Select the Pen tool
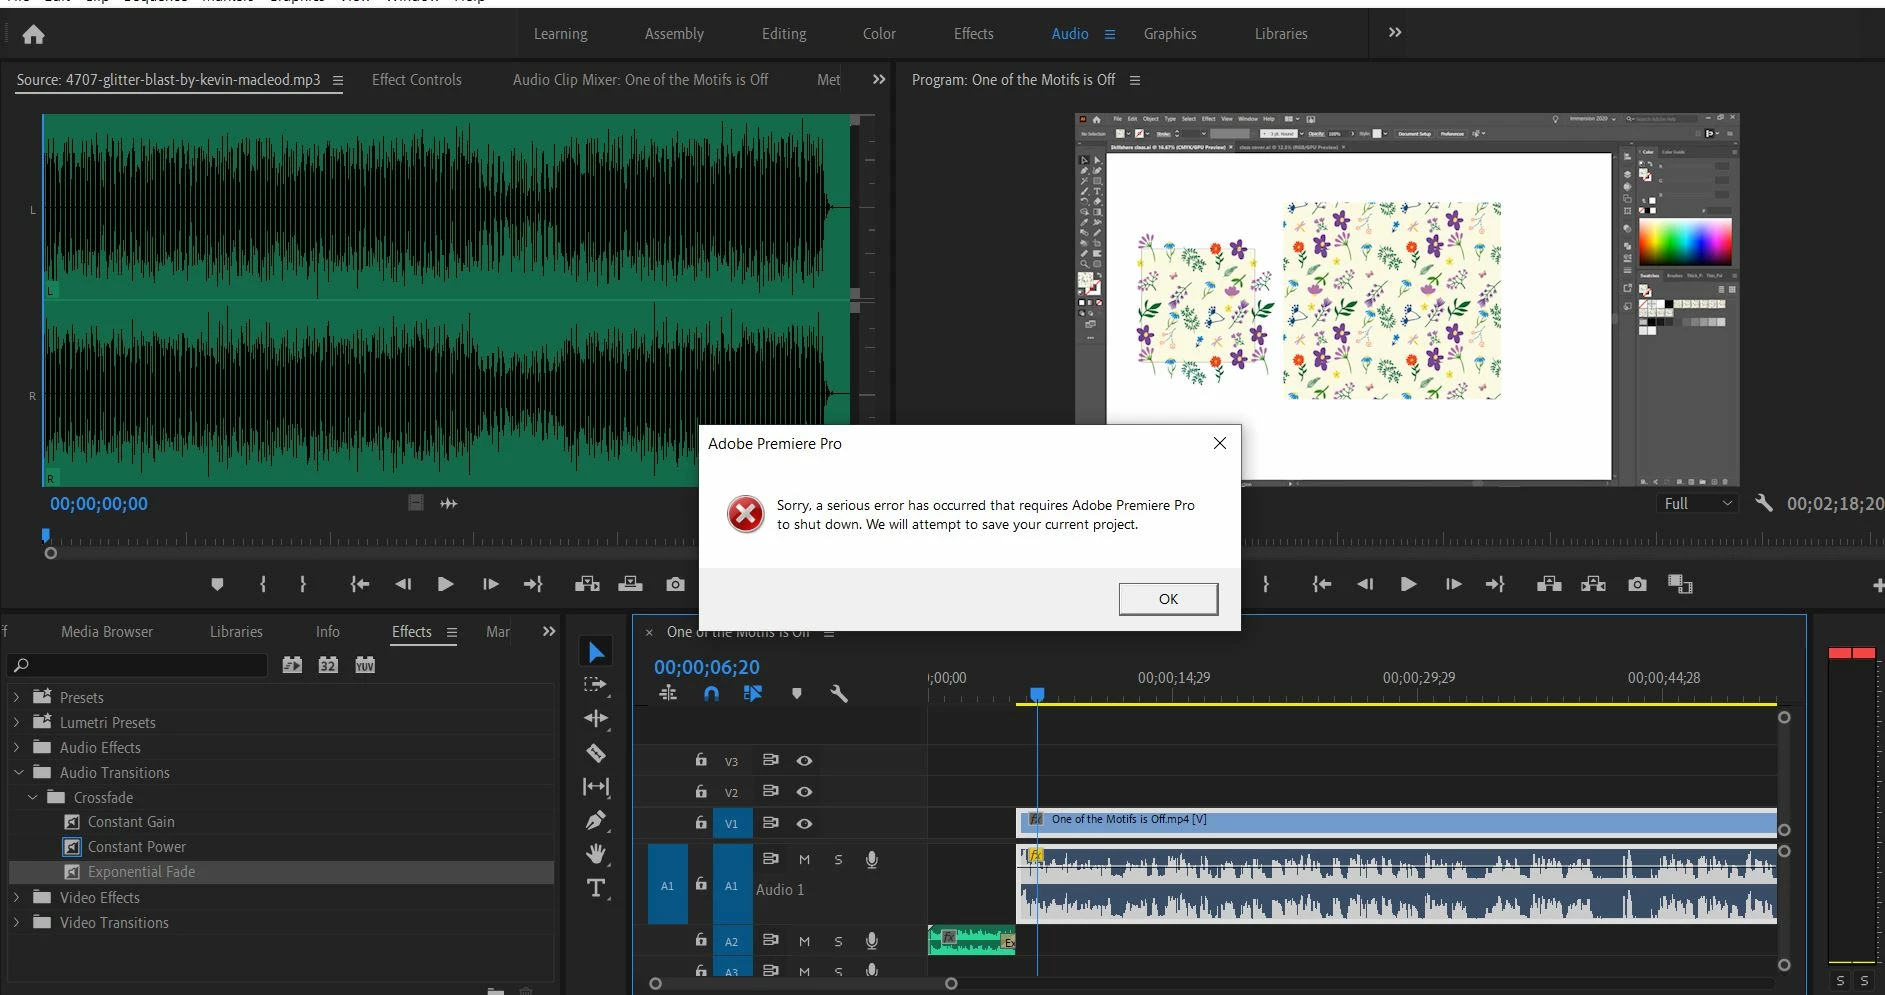This screenshot has height=995, width=1885. click(x=596, y=821)
